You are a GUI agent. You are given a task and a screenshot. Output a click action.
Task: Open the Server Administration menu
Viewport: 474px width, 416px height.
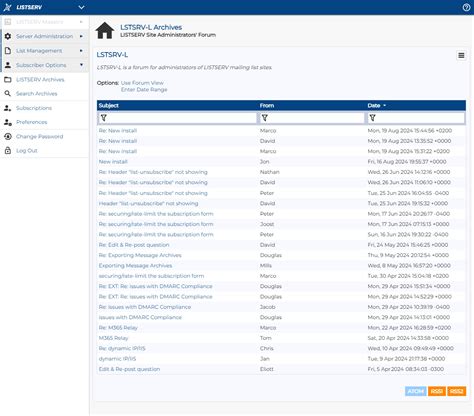pos(45,36)
